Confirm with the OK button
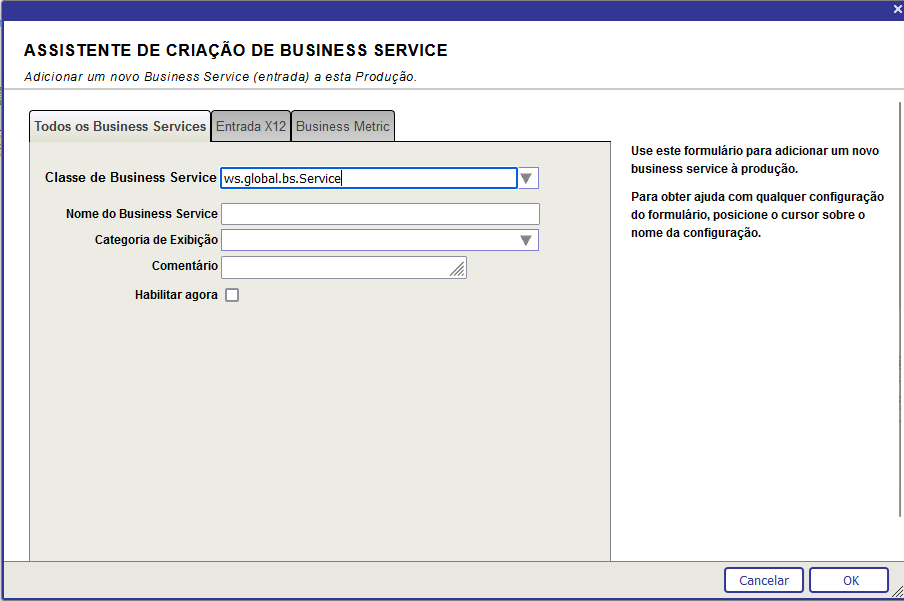The height and width of the screenshot is (601, 904). point(849,580)
